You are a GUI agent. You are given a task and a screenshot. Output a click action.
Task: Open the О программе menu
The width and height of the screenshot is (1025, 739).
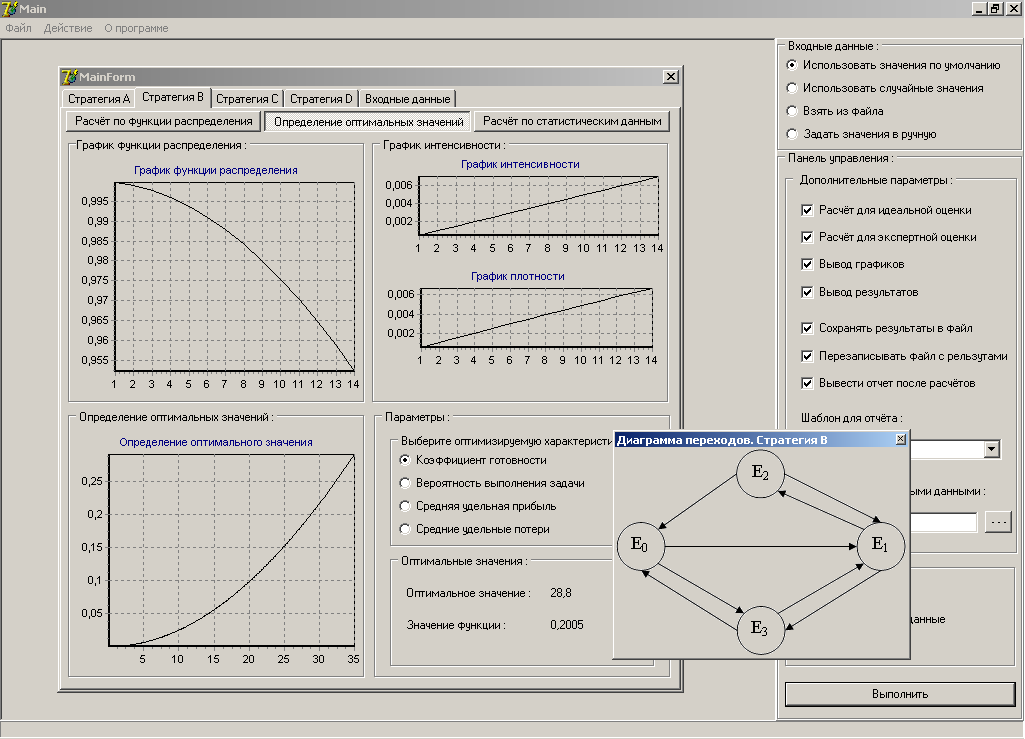[136, 28]
